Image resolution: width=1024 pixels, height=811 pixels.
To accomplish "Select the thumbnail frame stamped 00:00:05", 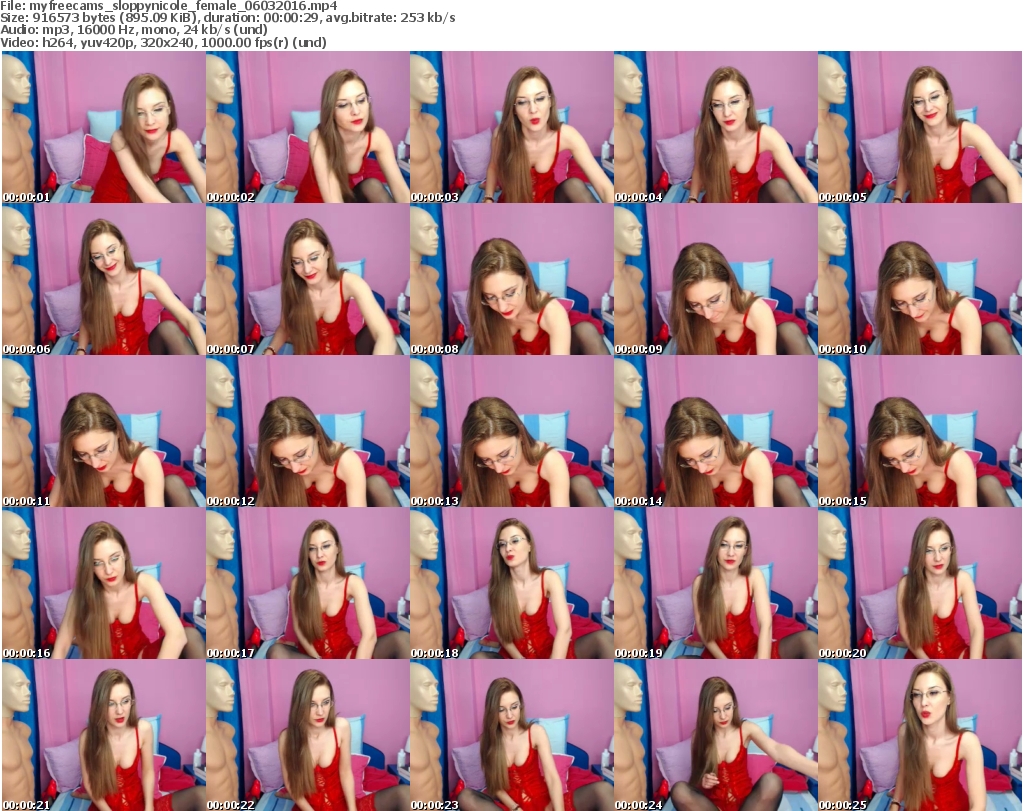I will 920,127.
